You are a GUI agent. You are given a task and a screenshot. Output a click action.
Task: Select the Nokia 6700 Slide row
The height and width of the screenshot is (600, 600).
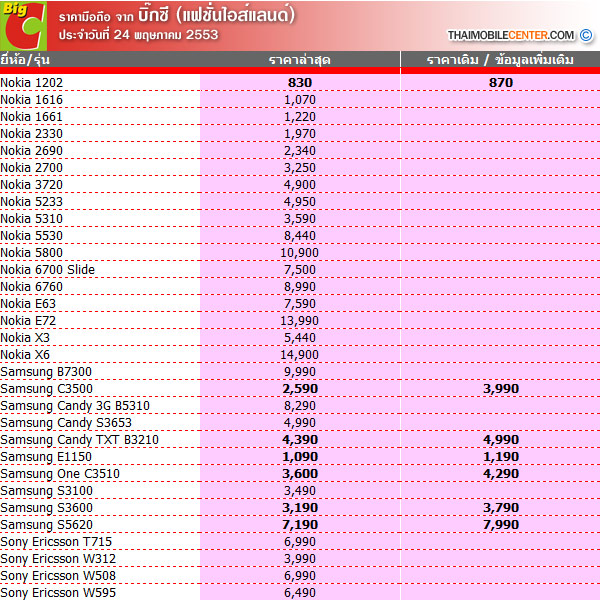(47, 270)
